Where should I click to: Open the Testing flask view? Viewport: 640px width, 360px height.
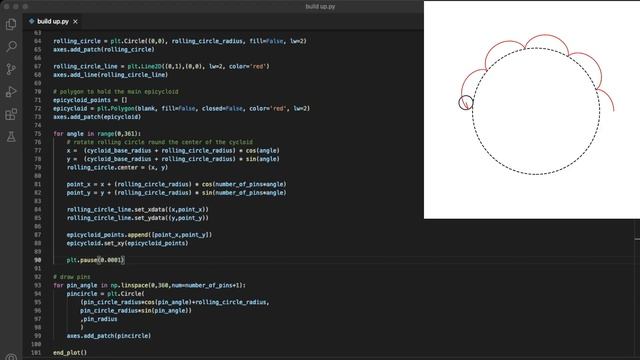[x=11, y=137]
